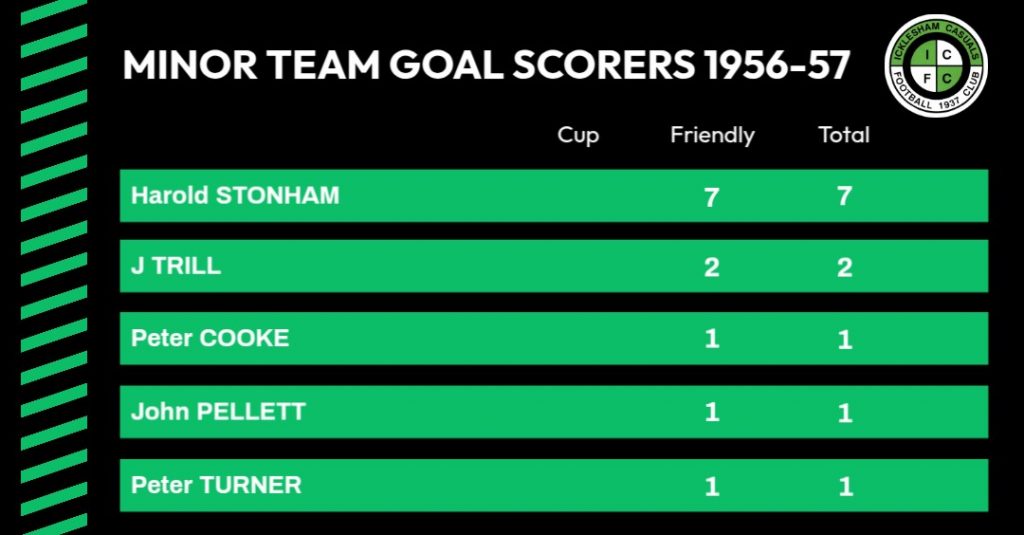Image resolution: width=1024 pixels, height=535 pixels.
Task: Click John Pellett's Total goals value
Action: click(x=845, y=412)
